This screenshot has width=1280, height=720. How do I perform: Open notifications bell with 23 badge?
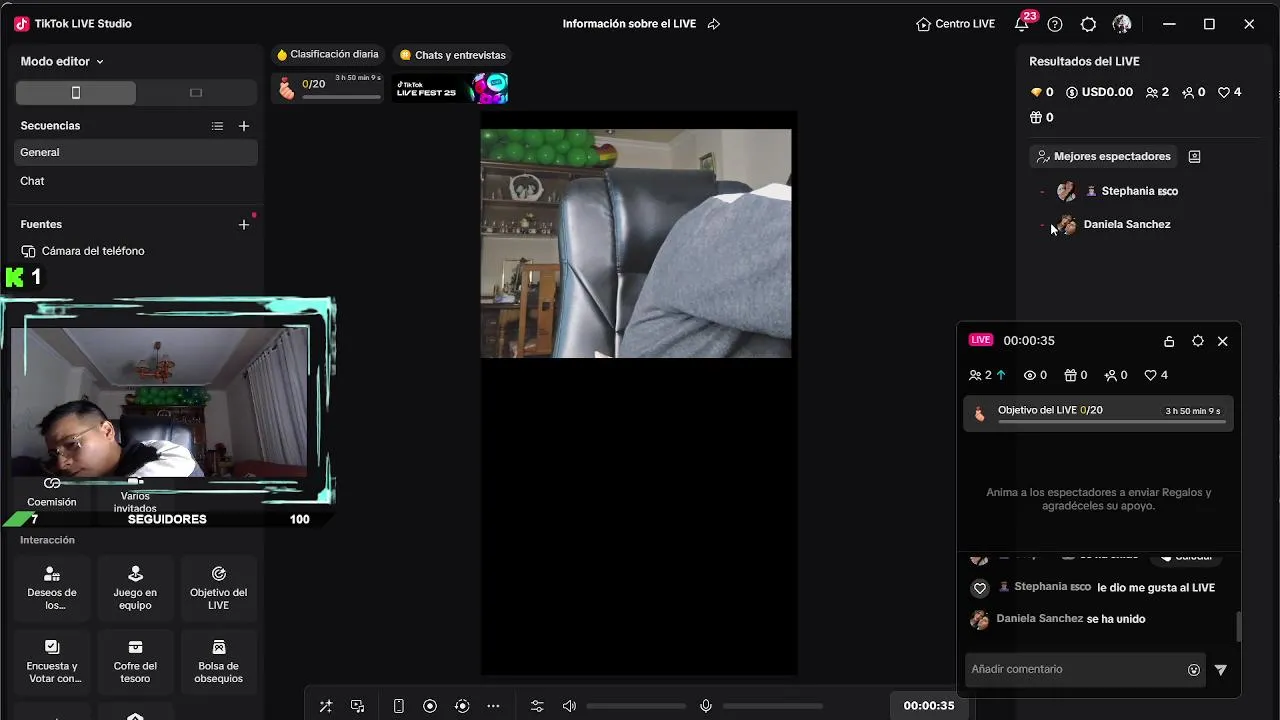tap(1022, 24)
